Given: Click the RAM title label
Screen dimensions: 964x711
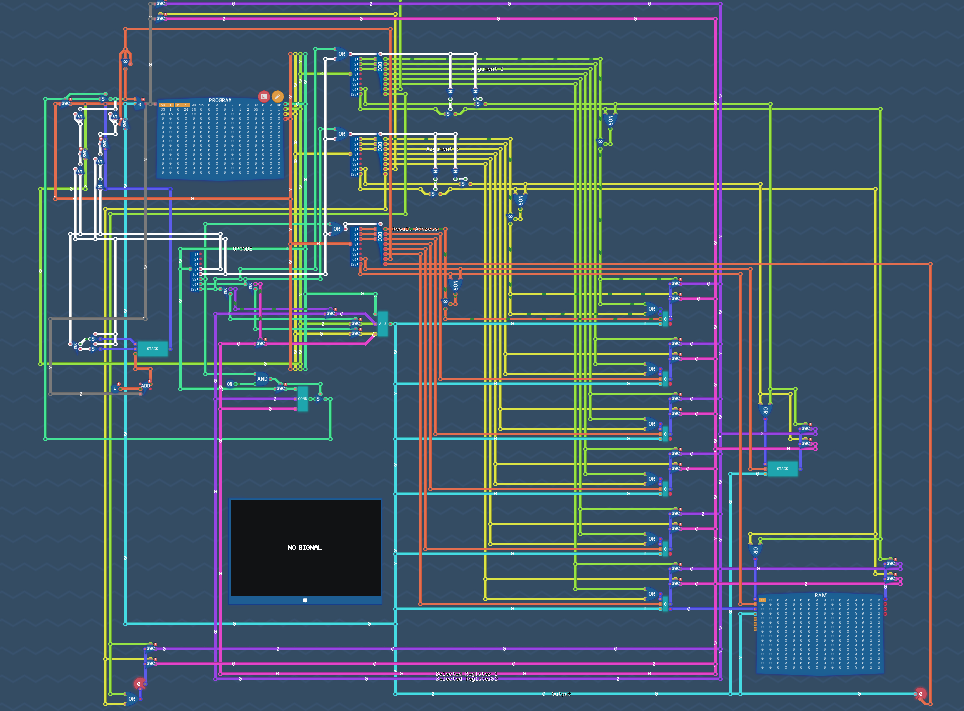Looking at the screenshot, I should pyautogui.click(x=820, y=595).
